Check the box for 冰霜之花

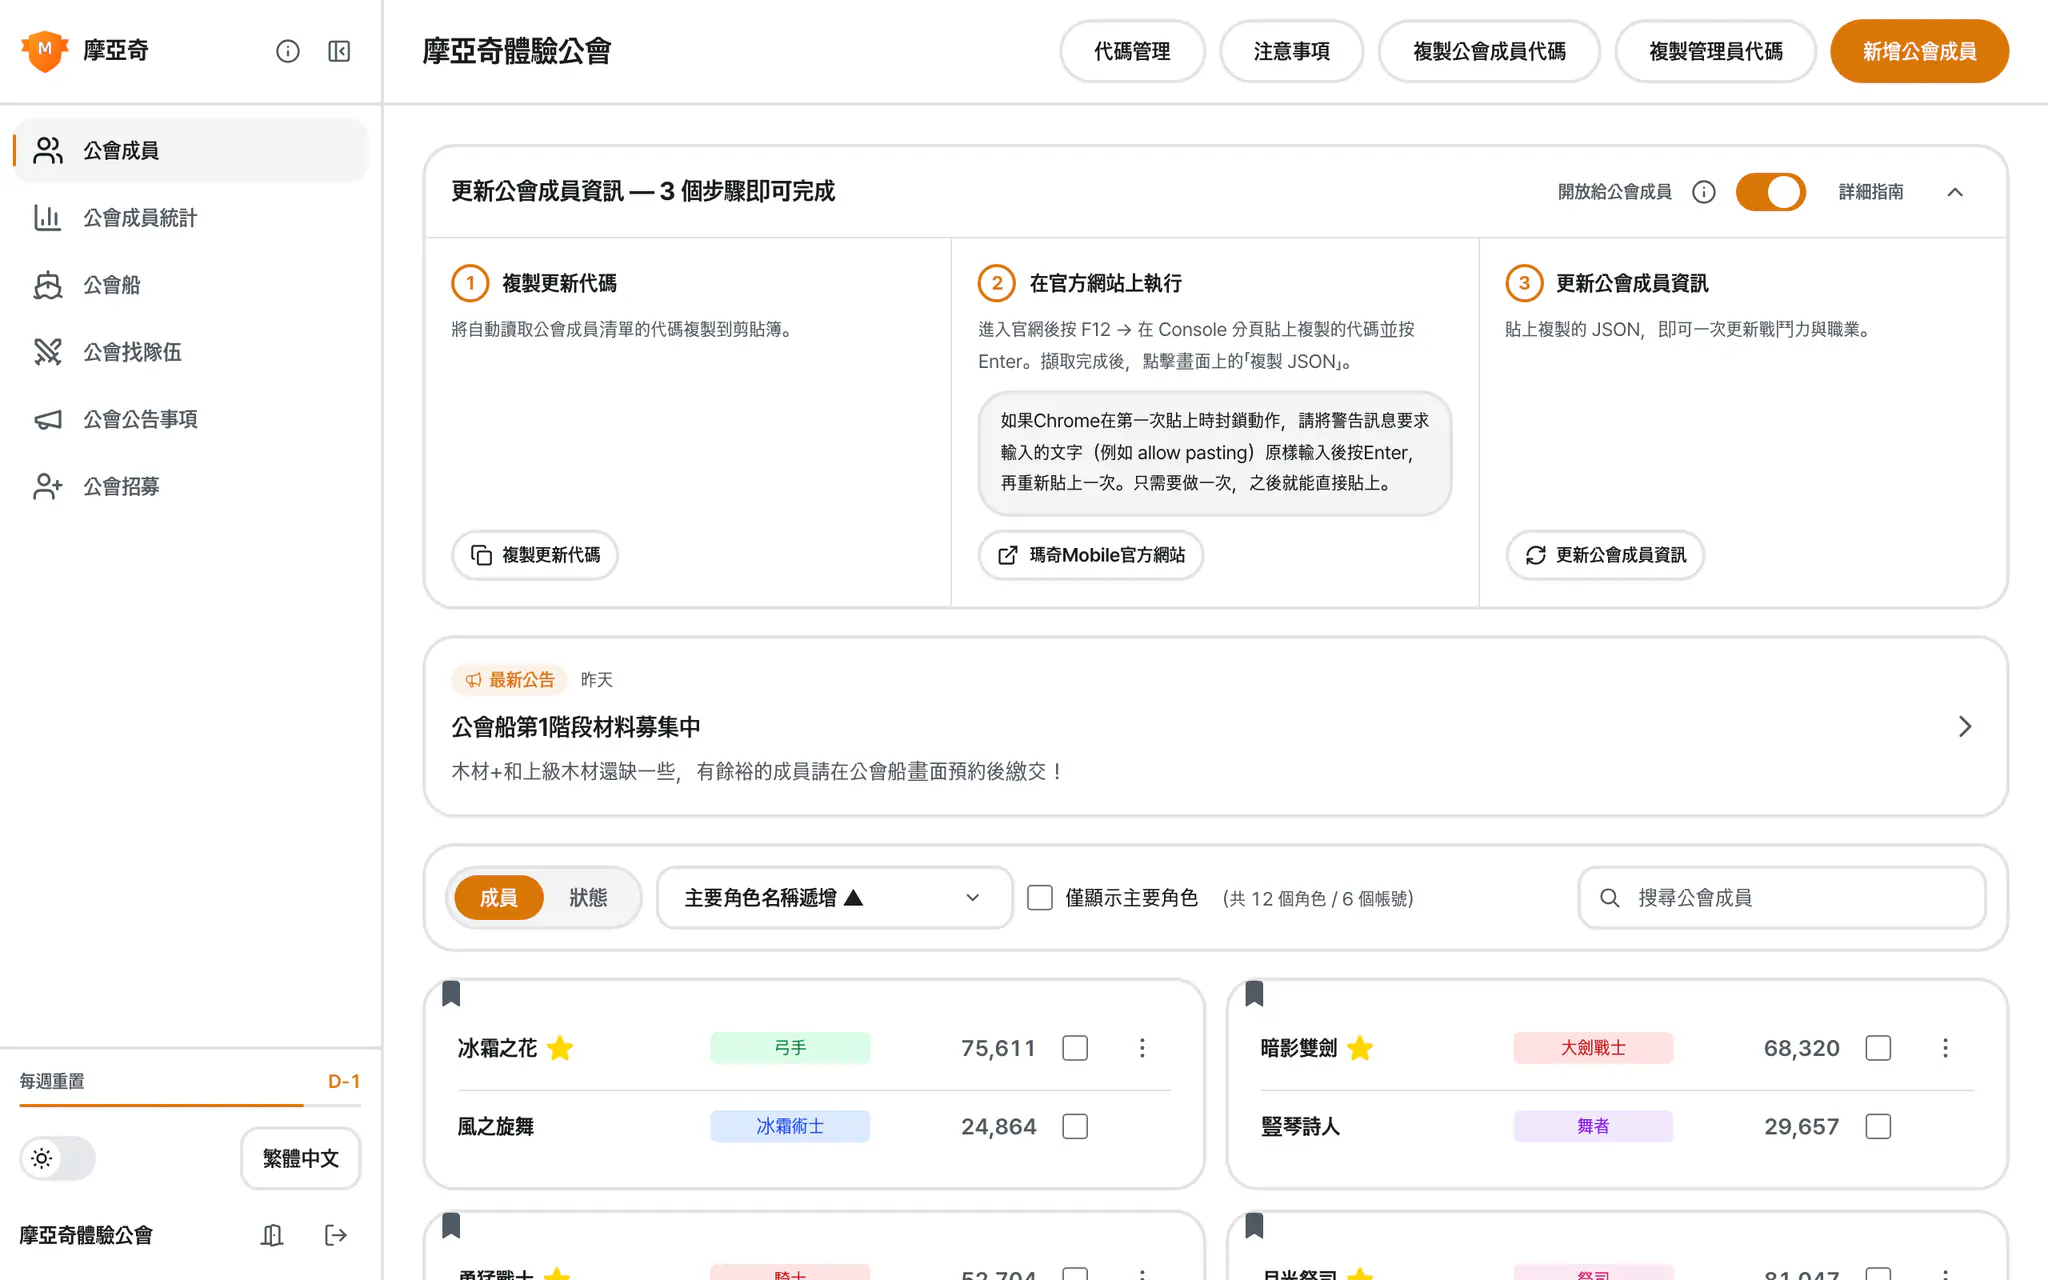tap(1075, 1048)
